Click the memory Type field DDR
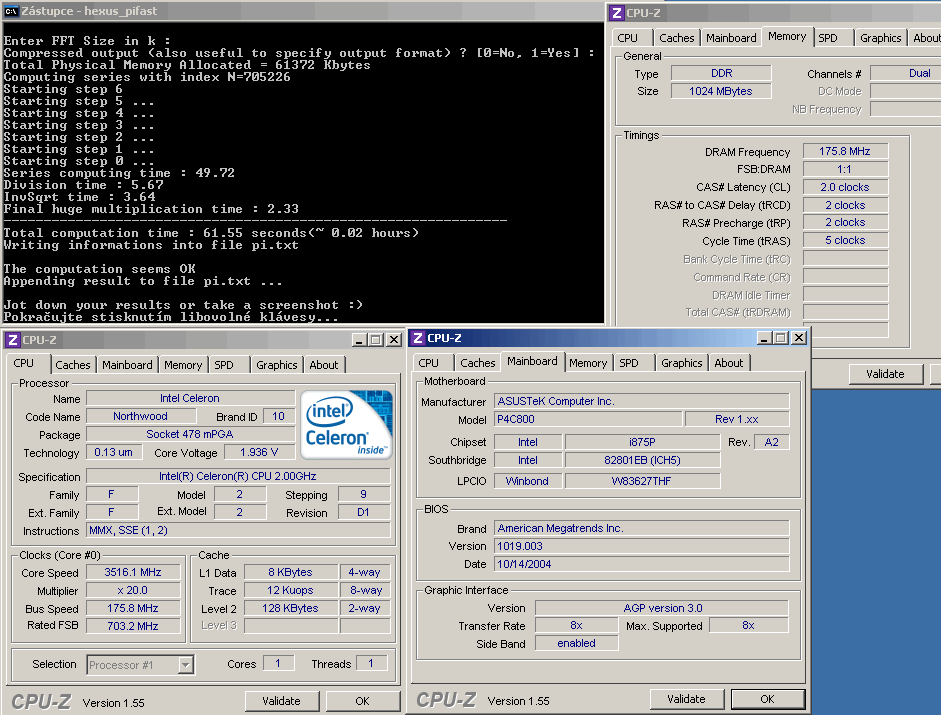 tap(721, 73)
